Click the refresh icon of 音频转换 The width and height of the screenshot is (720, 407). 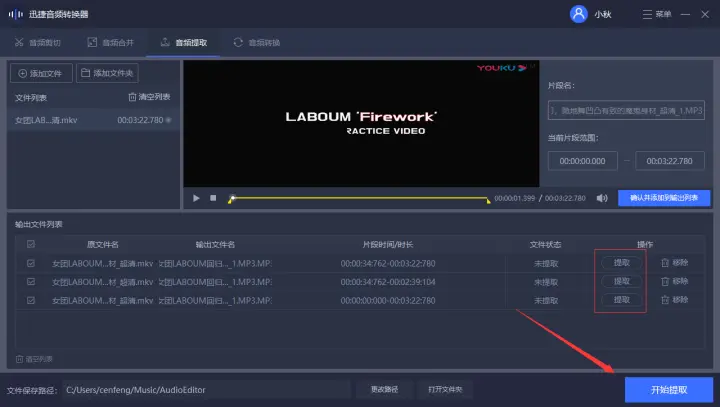point(238,42)
